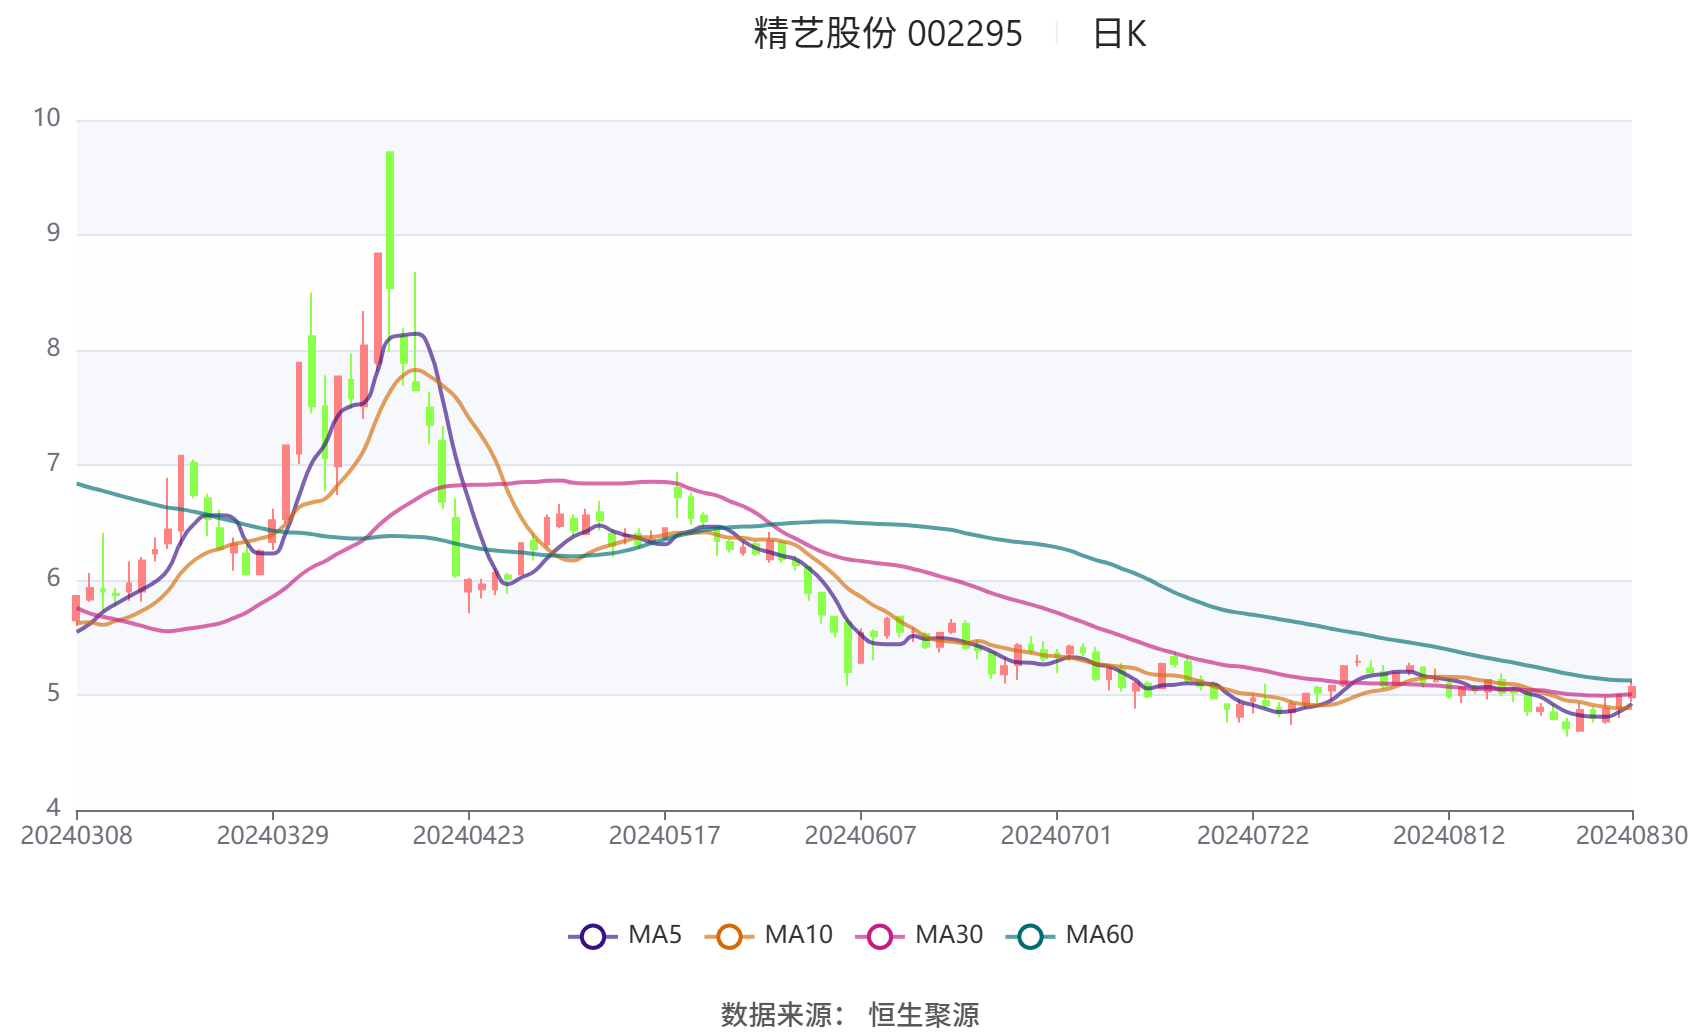This screenshot has height=1034, width=1700.
Task: Click the chart title 精艺股份 002295
Action: tap(888, 34)
